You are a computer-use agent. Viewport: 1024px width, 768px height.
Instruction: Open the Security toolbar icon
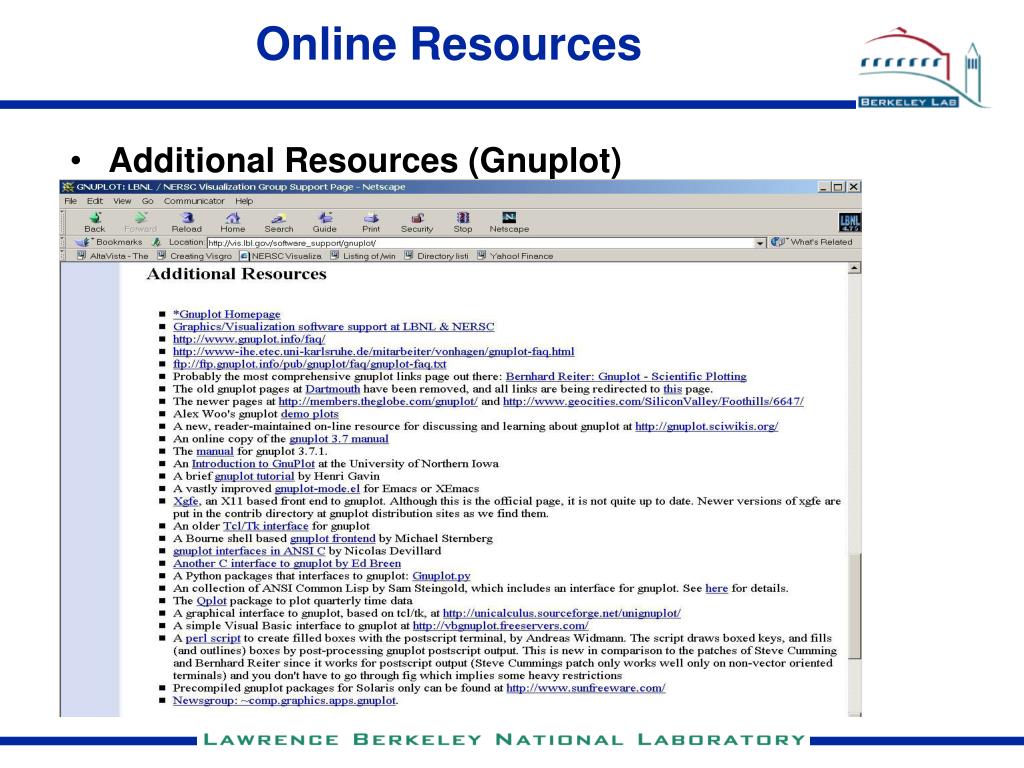417,221
